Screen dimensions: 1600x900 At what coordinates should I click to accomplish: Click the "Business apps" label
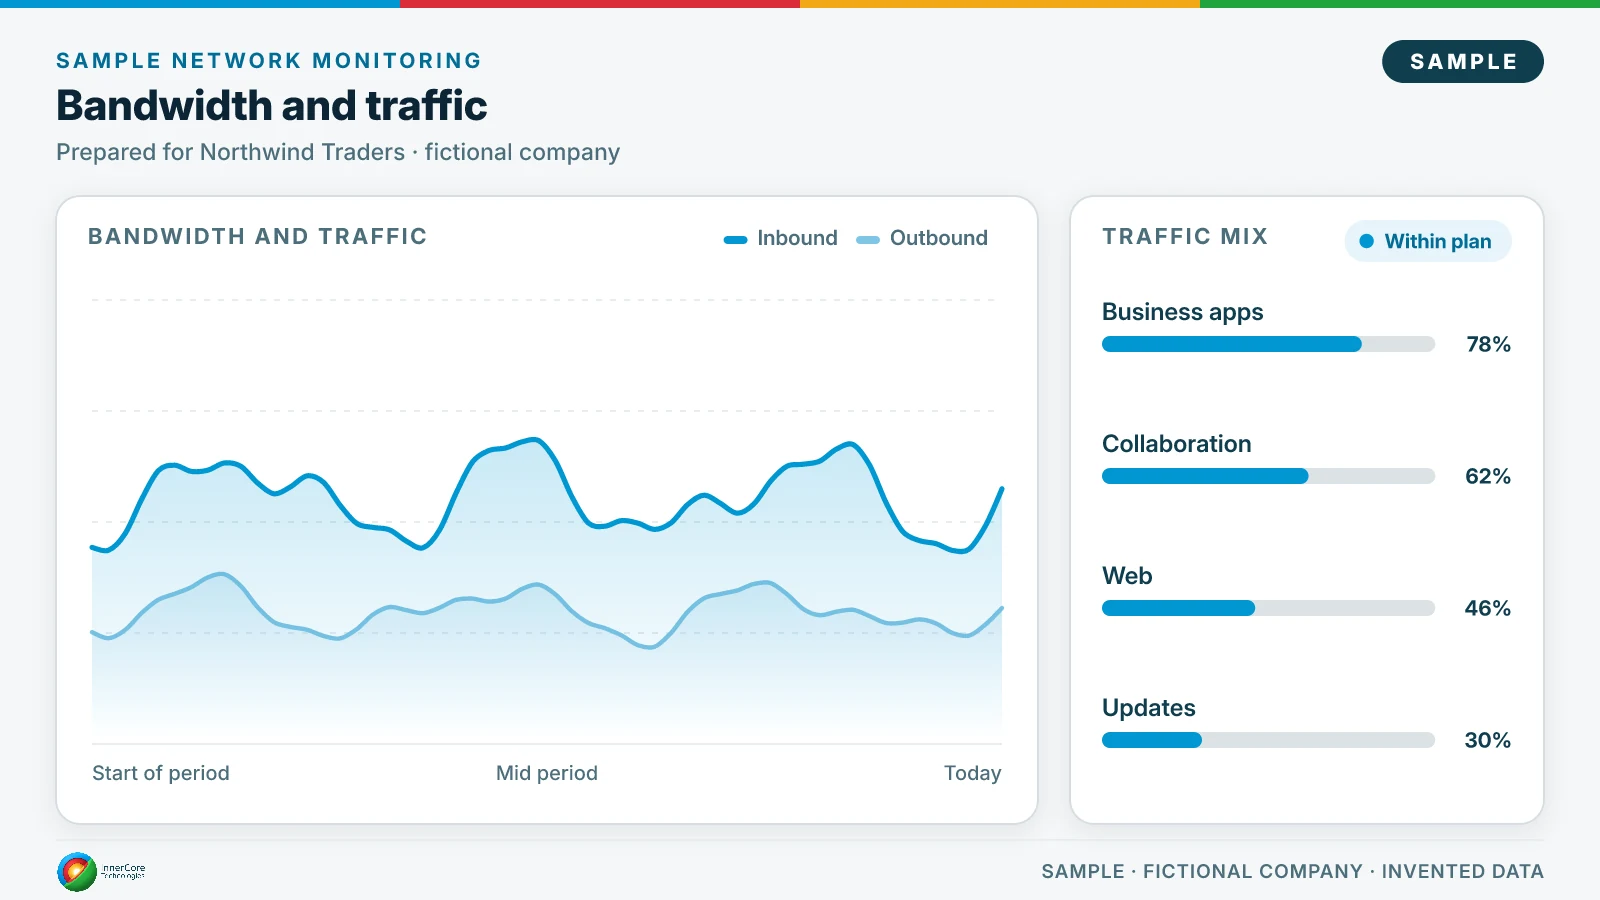(1183, 312)
